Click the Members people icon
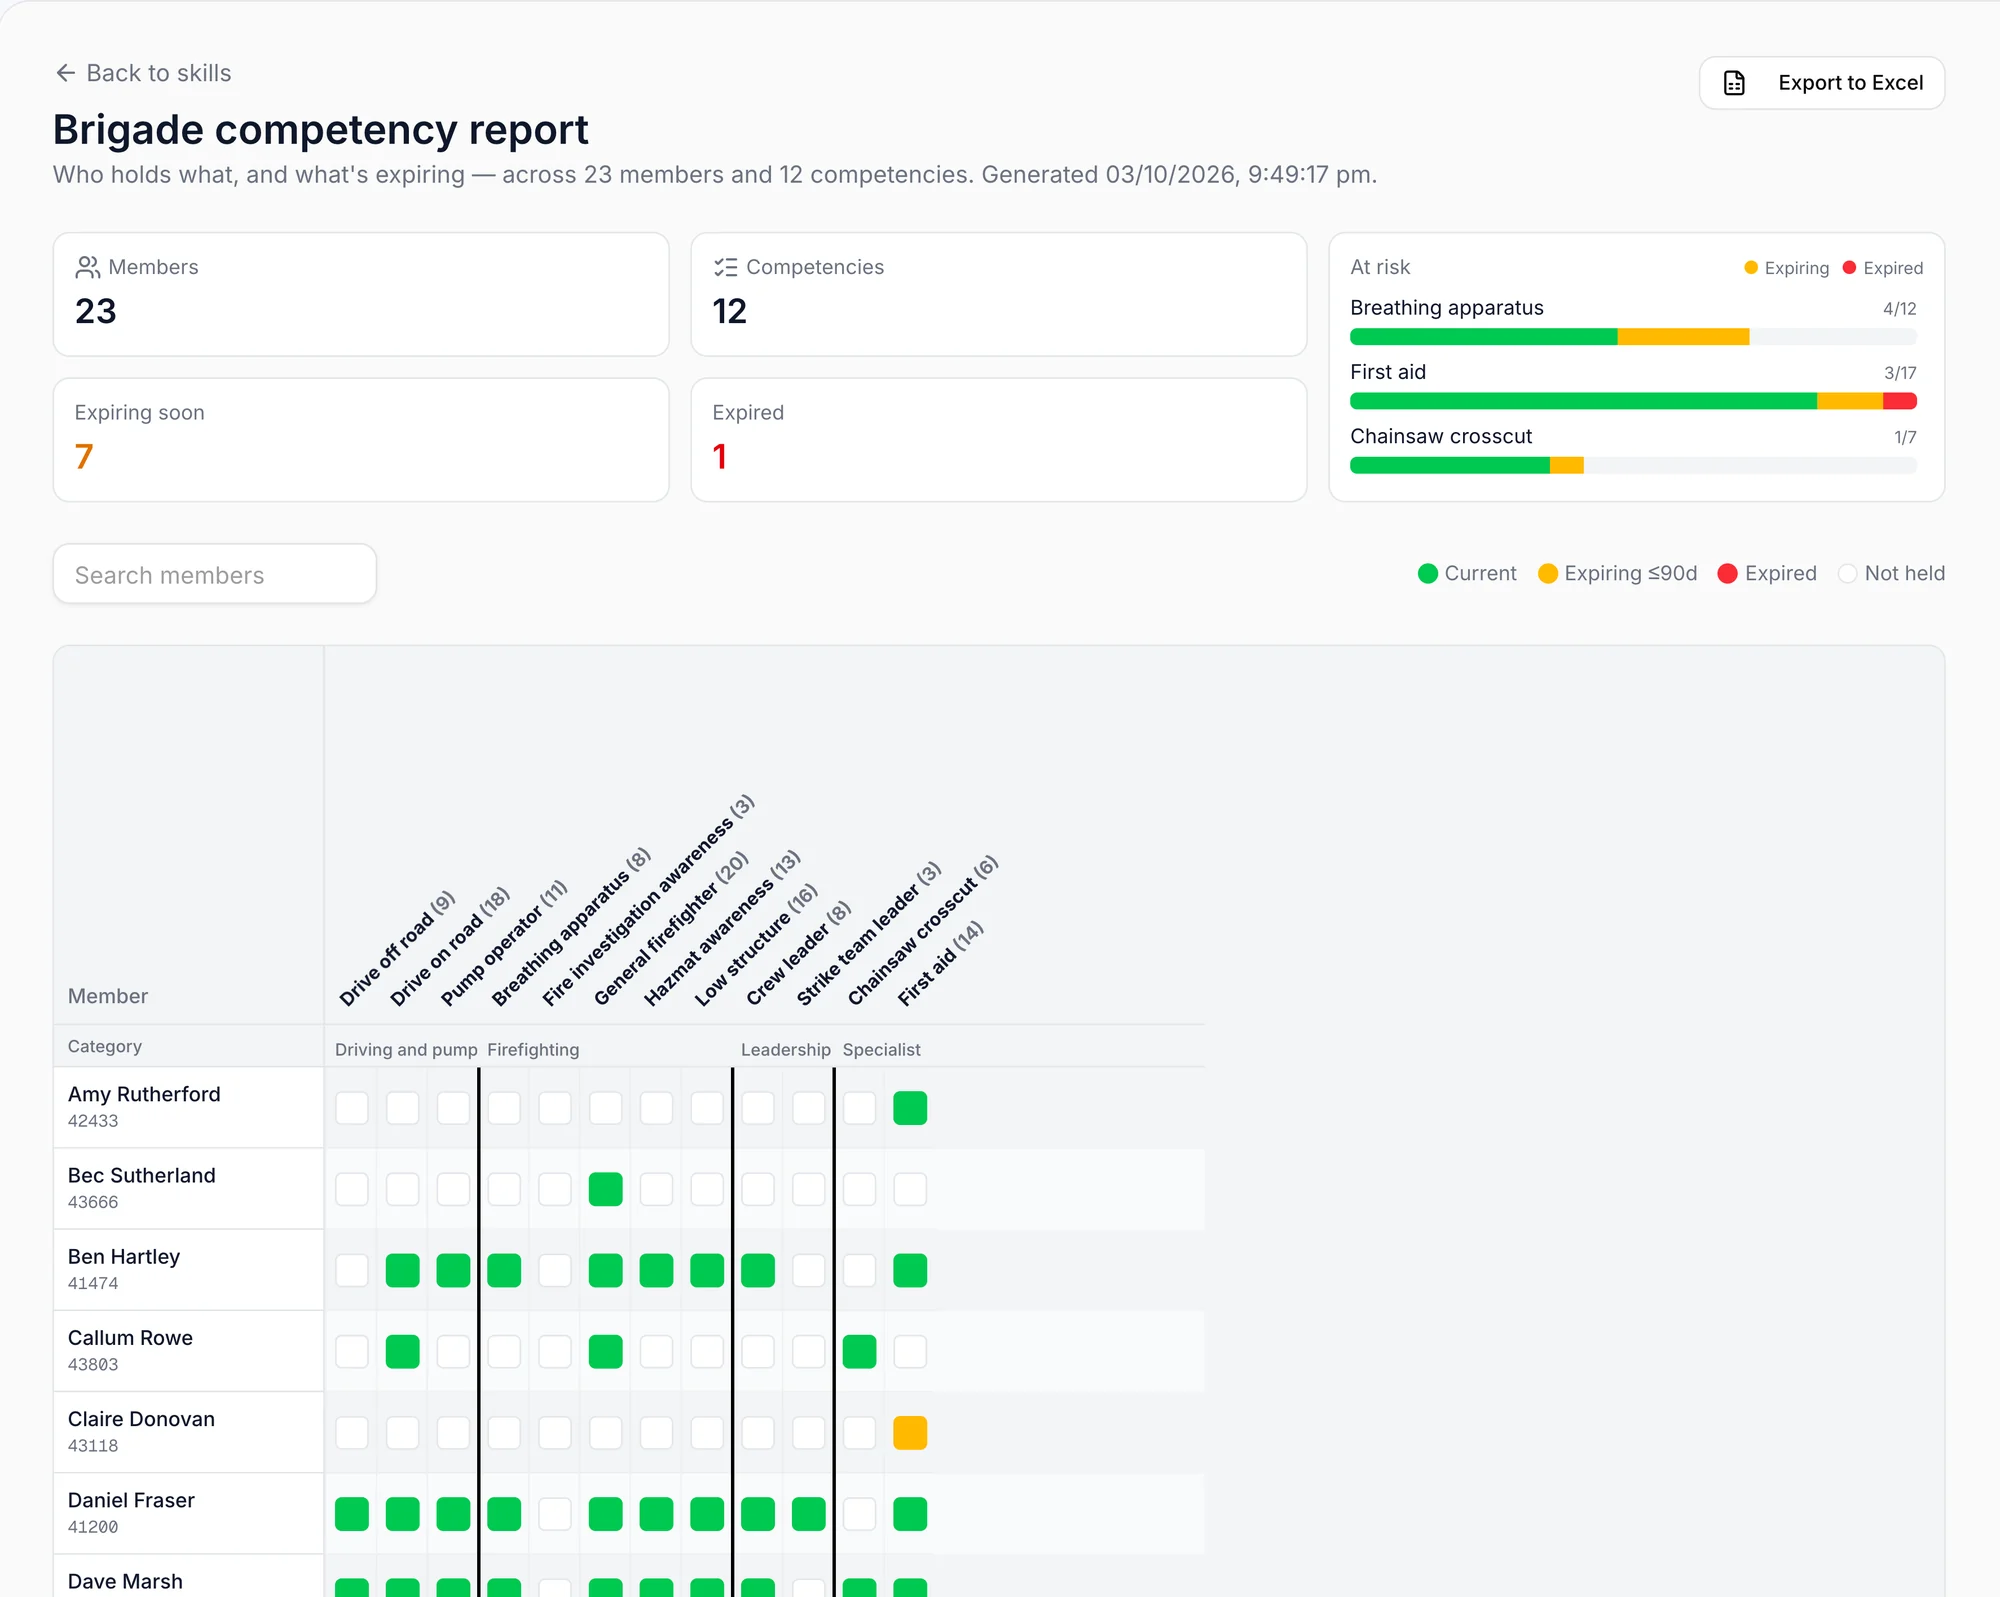 pyautogui.click(x=88, y=267)
